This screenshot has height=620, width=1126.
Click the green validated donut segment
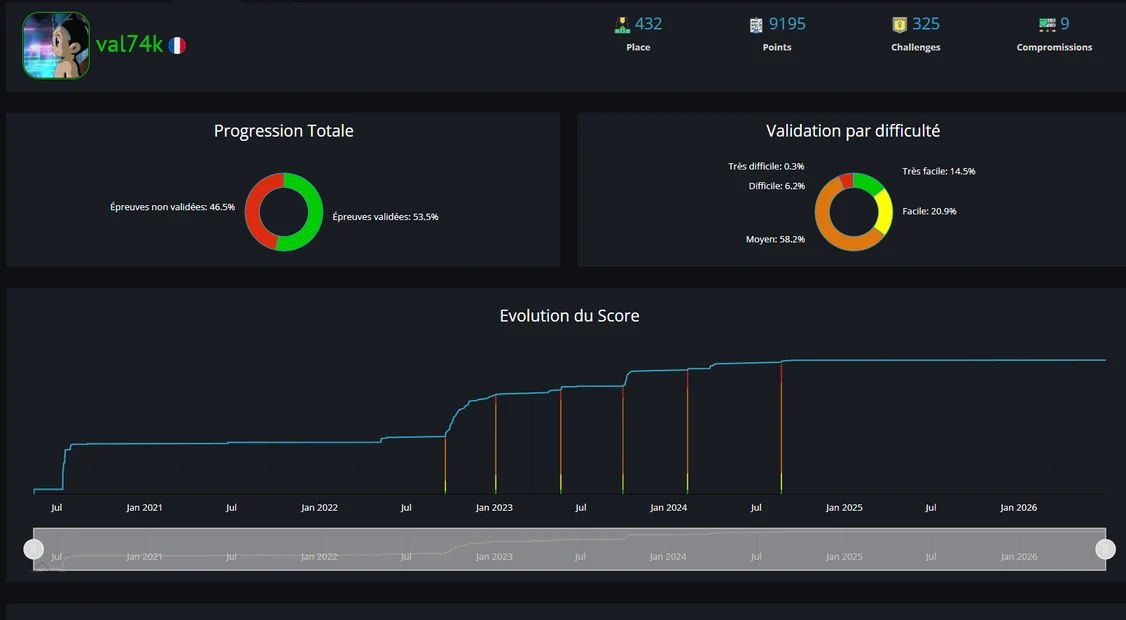[x=315, y=212]
